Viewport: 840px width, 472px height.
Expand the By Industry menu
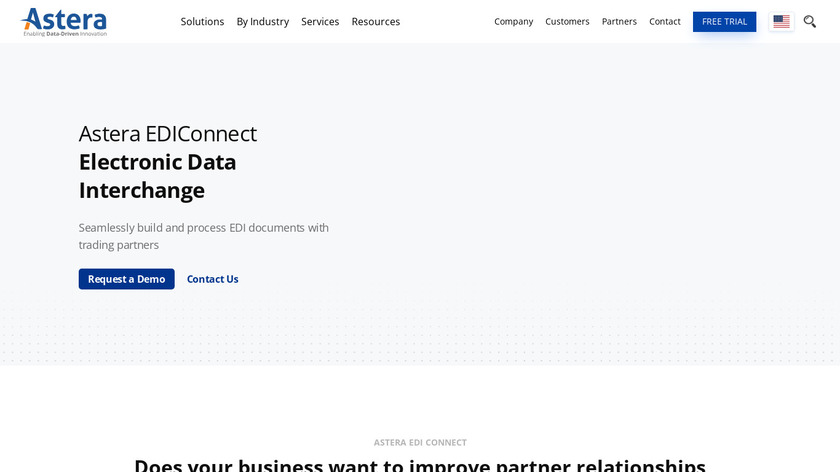pos(263,21)
